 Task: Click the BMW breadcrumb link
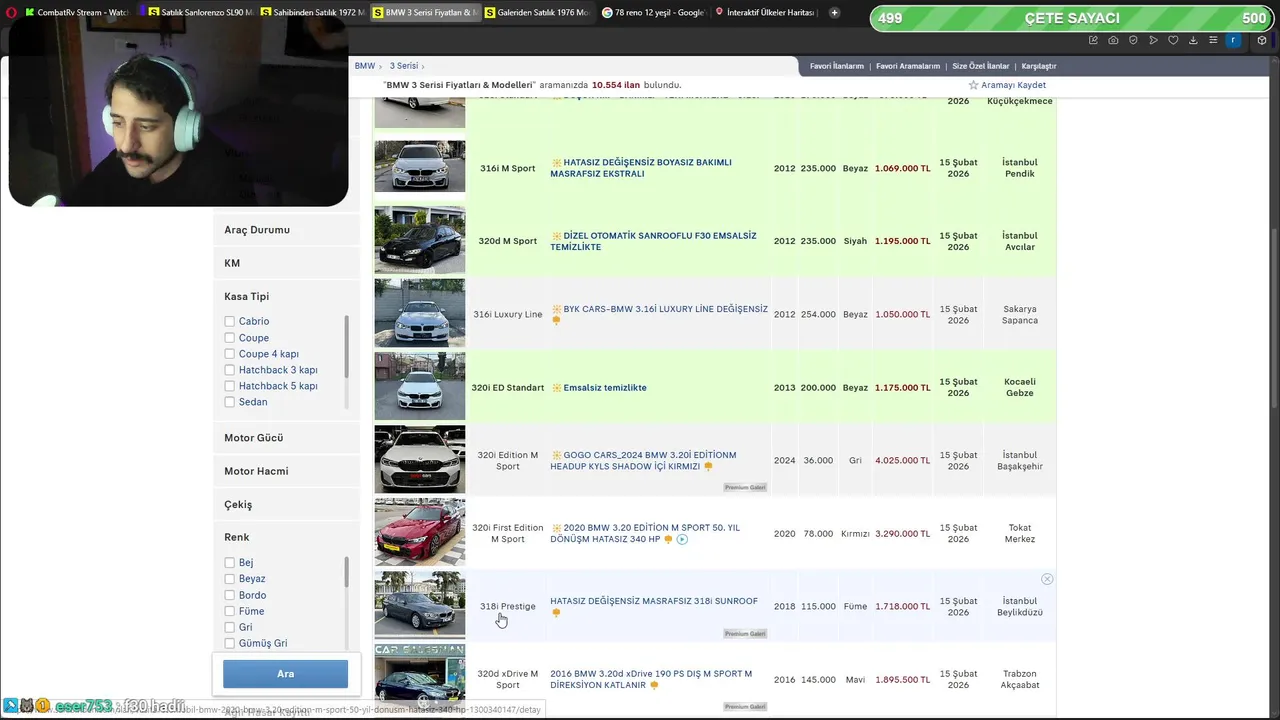coord(364,66)
